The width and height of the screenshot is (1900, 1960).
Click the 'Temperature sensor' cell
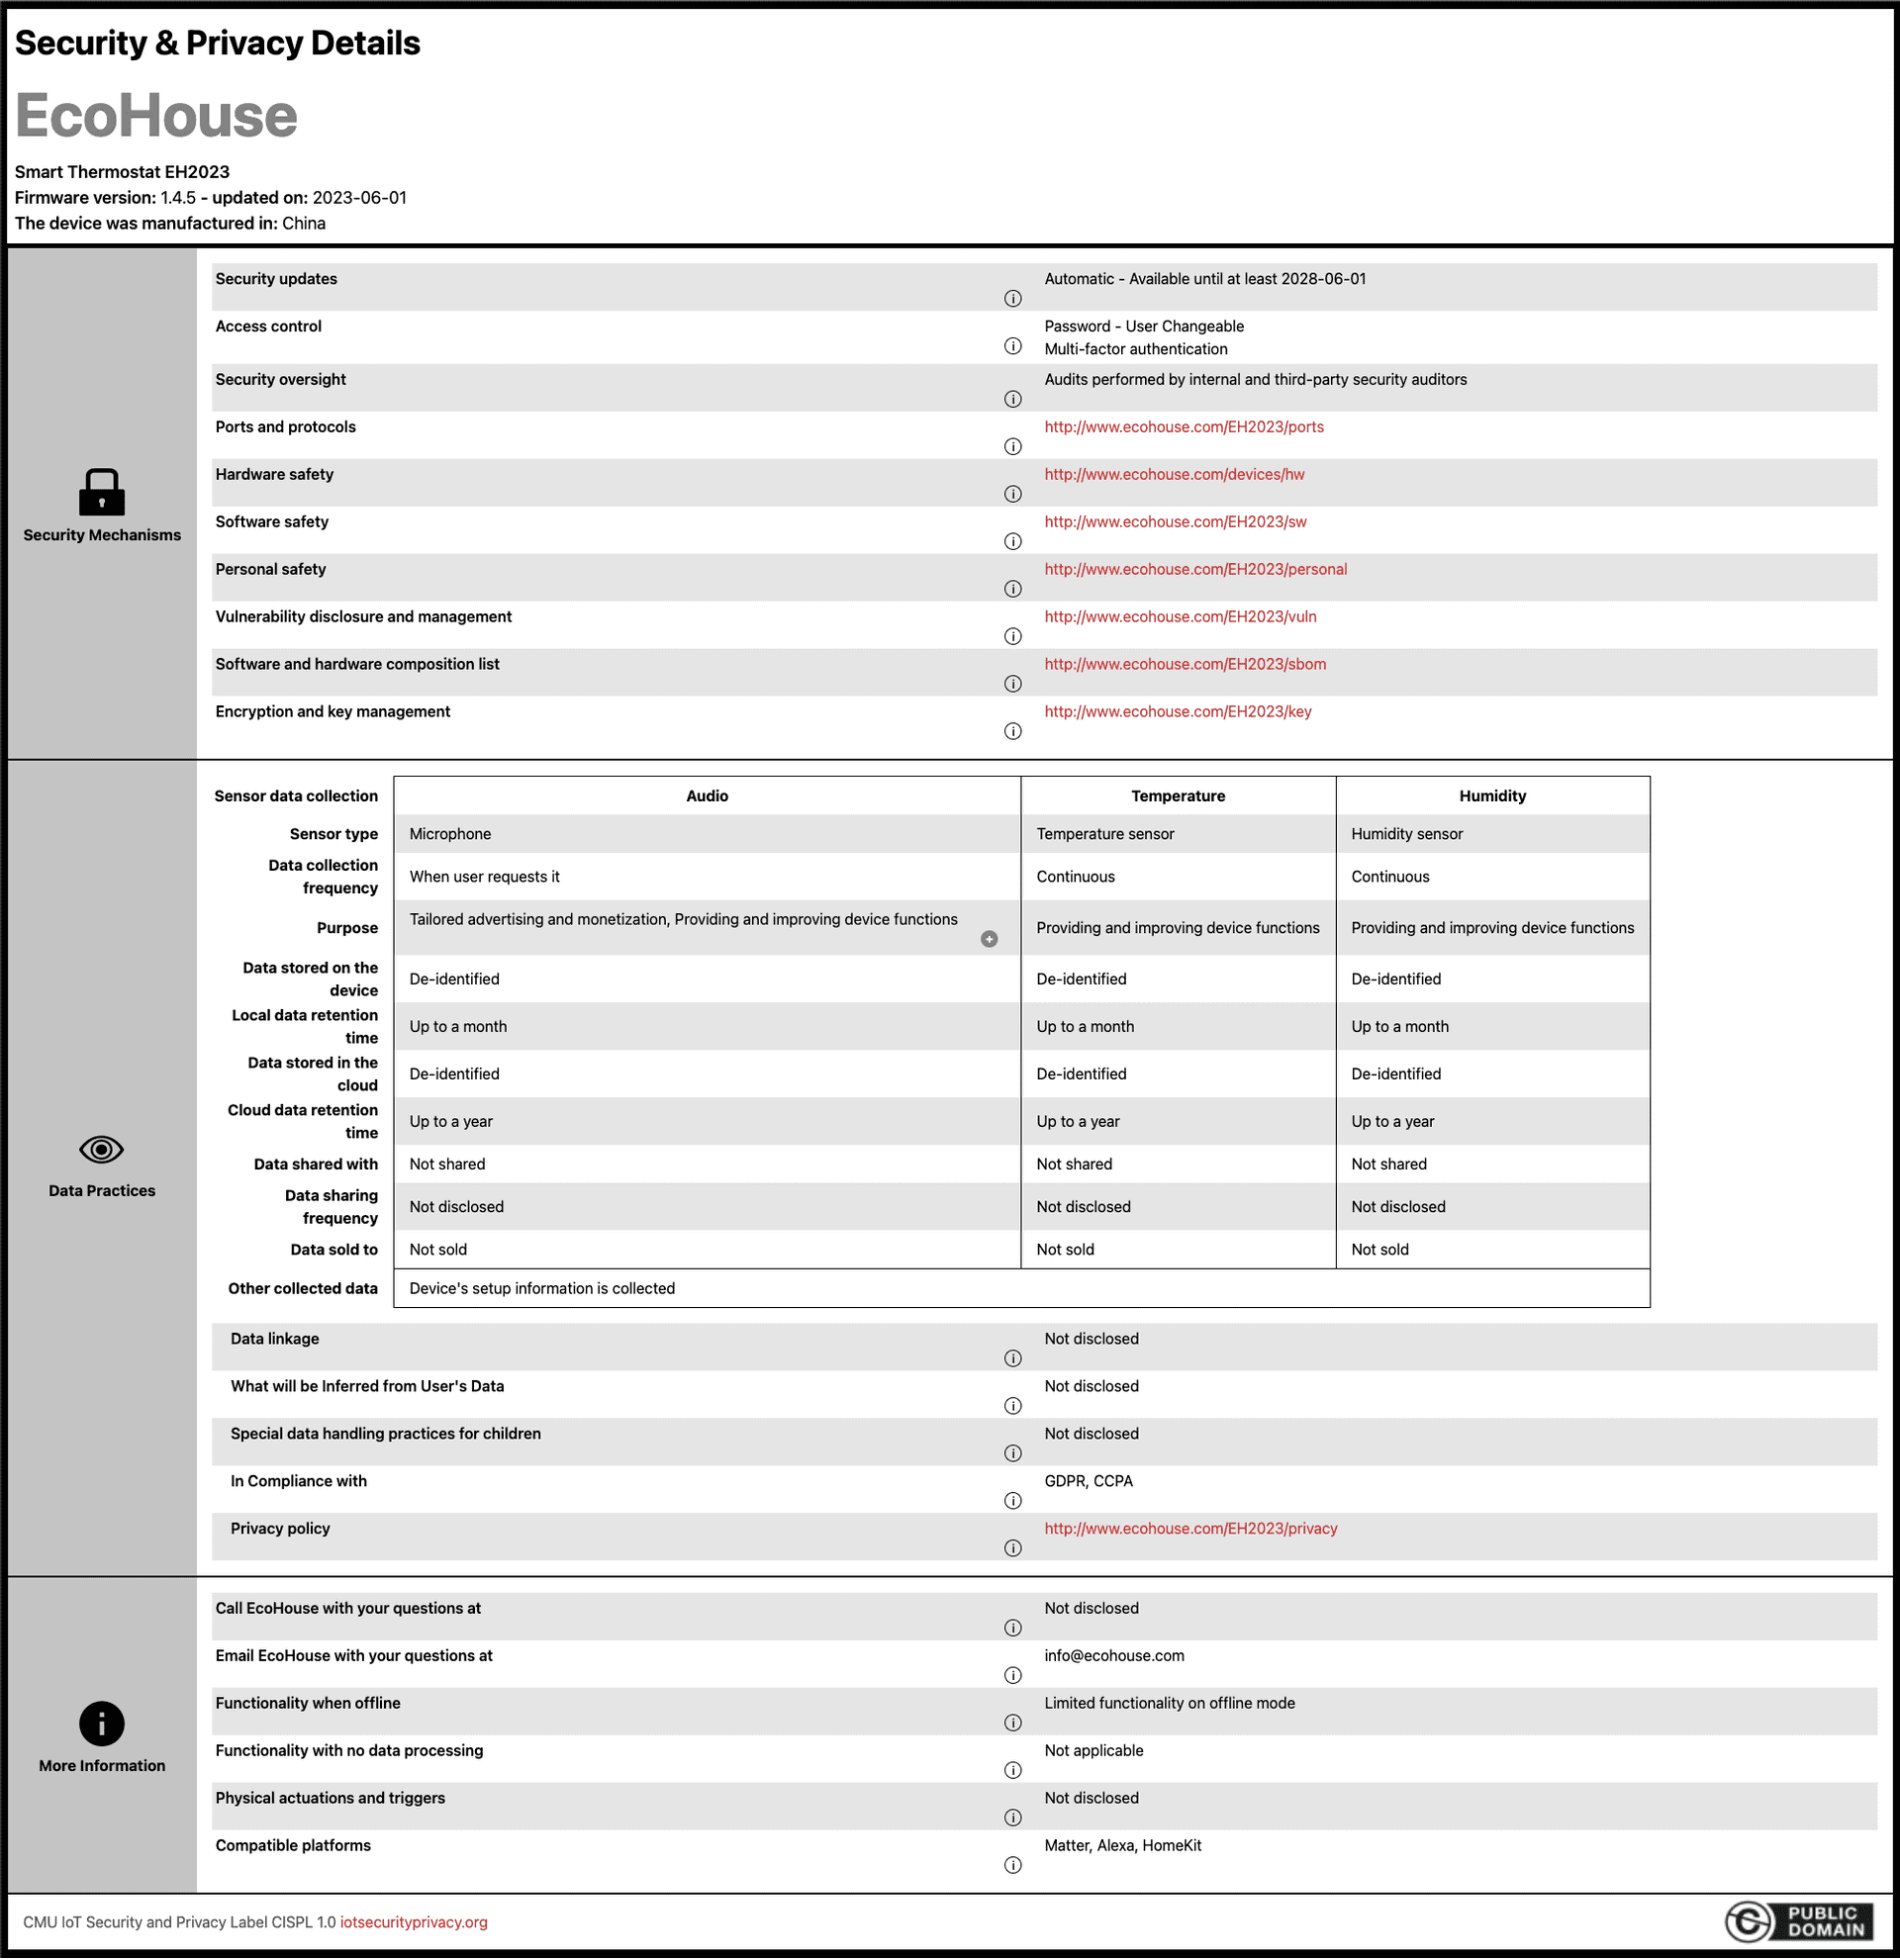(x=1178, y=834)
